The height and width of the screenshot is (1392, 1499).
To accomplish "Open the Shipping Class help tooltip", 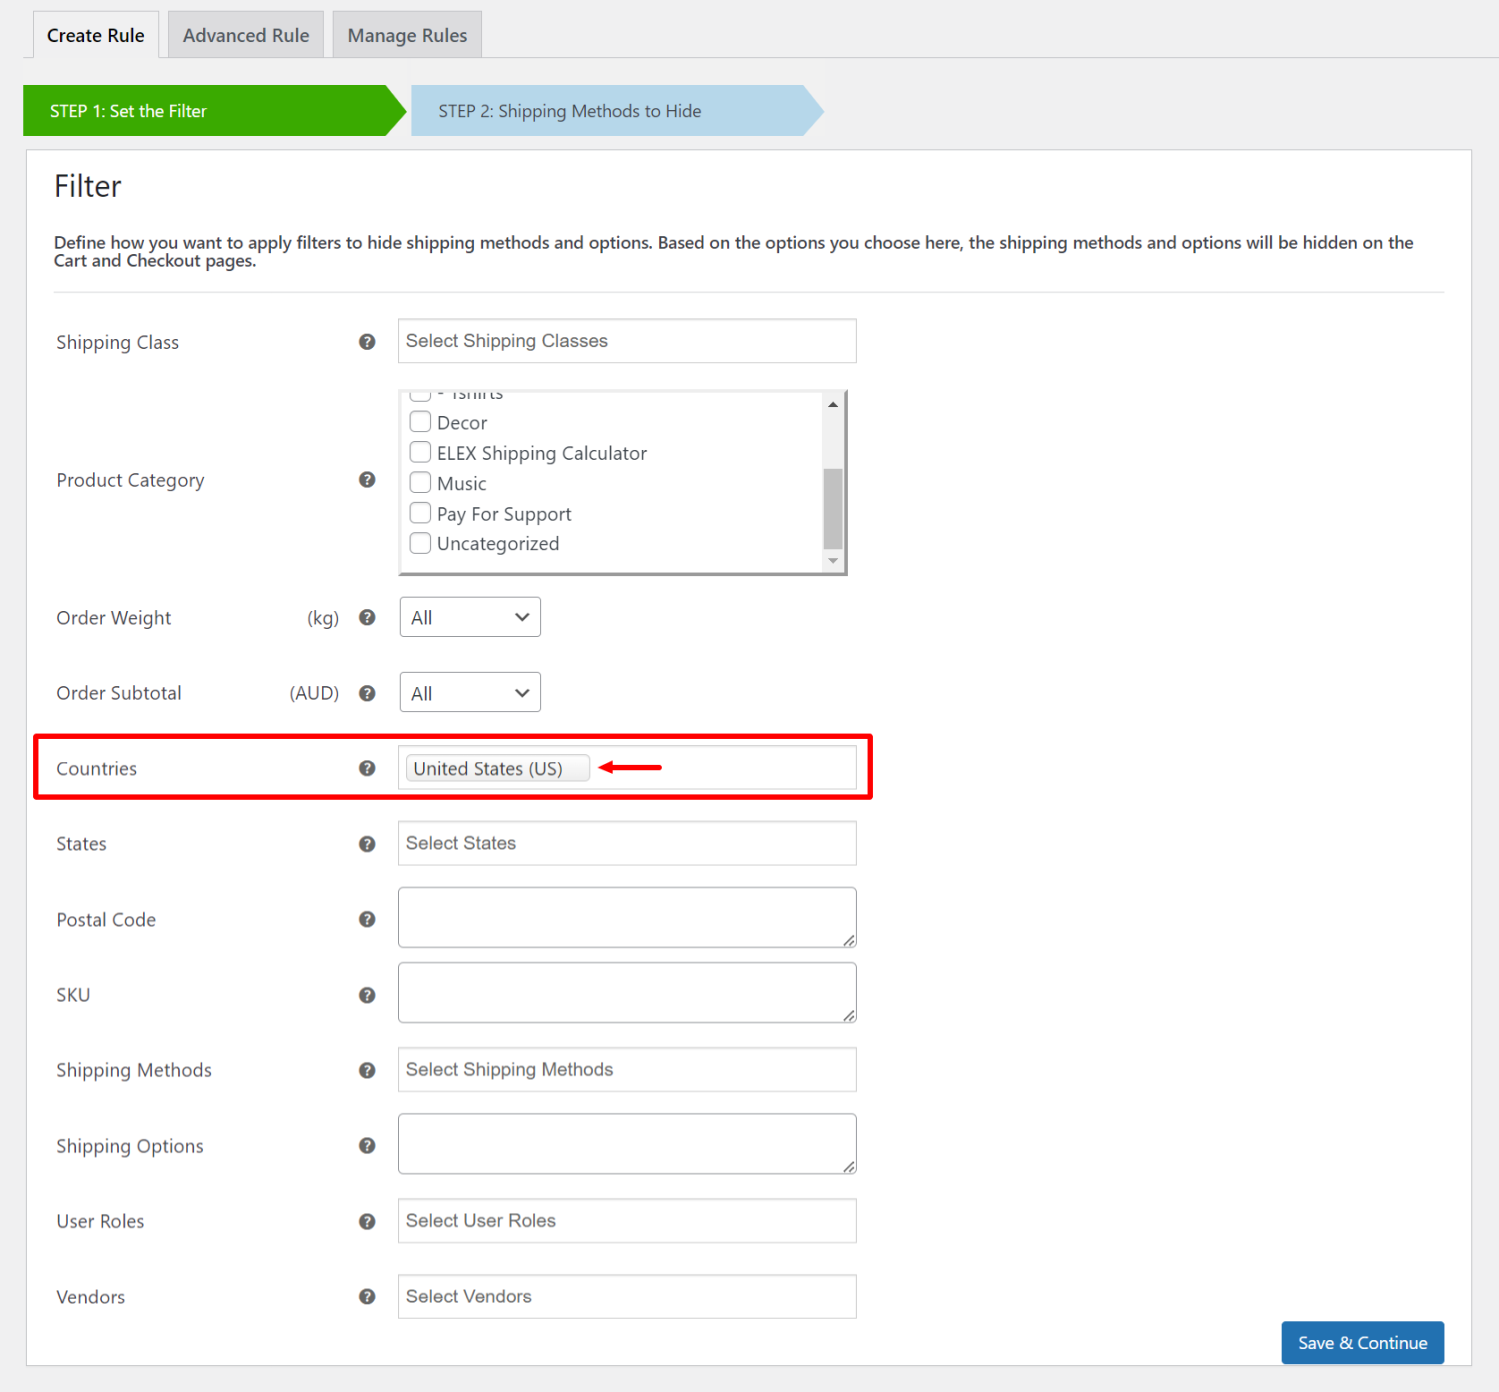I will pos(367,341).
